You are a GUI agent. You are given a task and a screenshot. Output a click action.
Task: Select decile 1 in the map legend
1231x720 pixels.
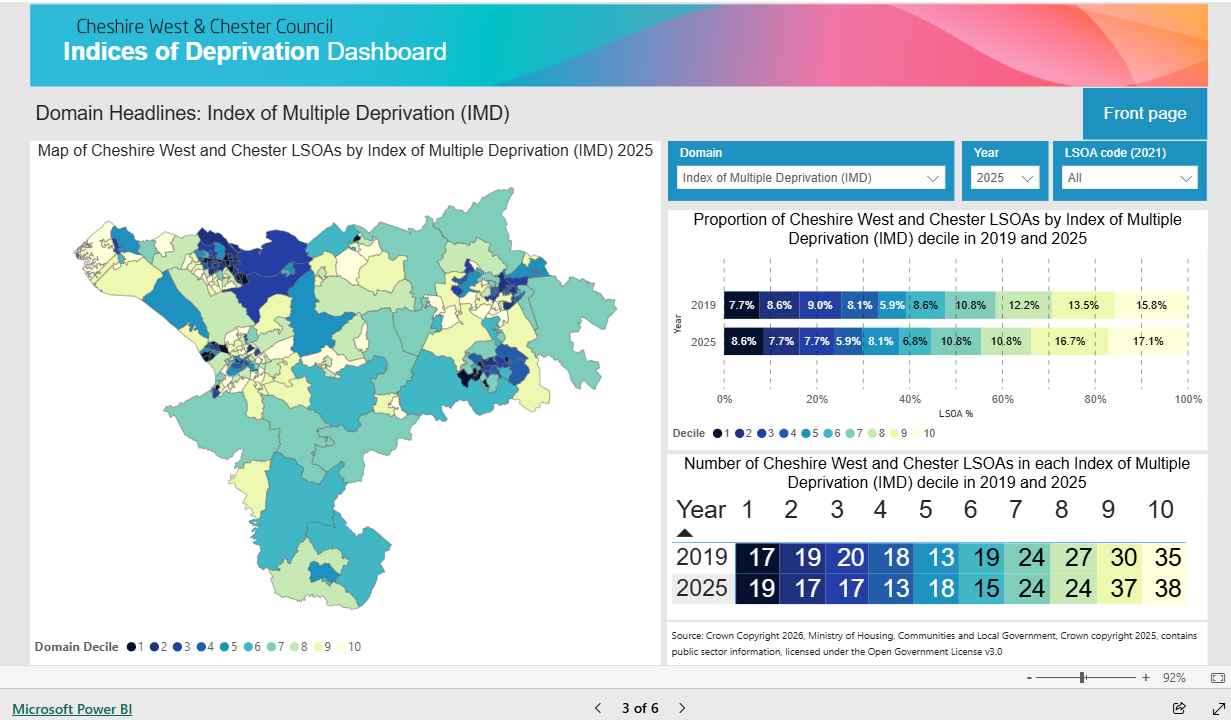coord(136,647)
